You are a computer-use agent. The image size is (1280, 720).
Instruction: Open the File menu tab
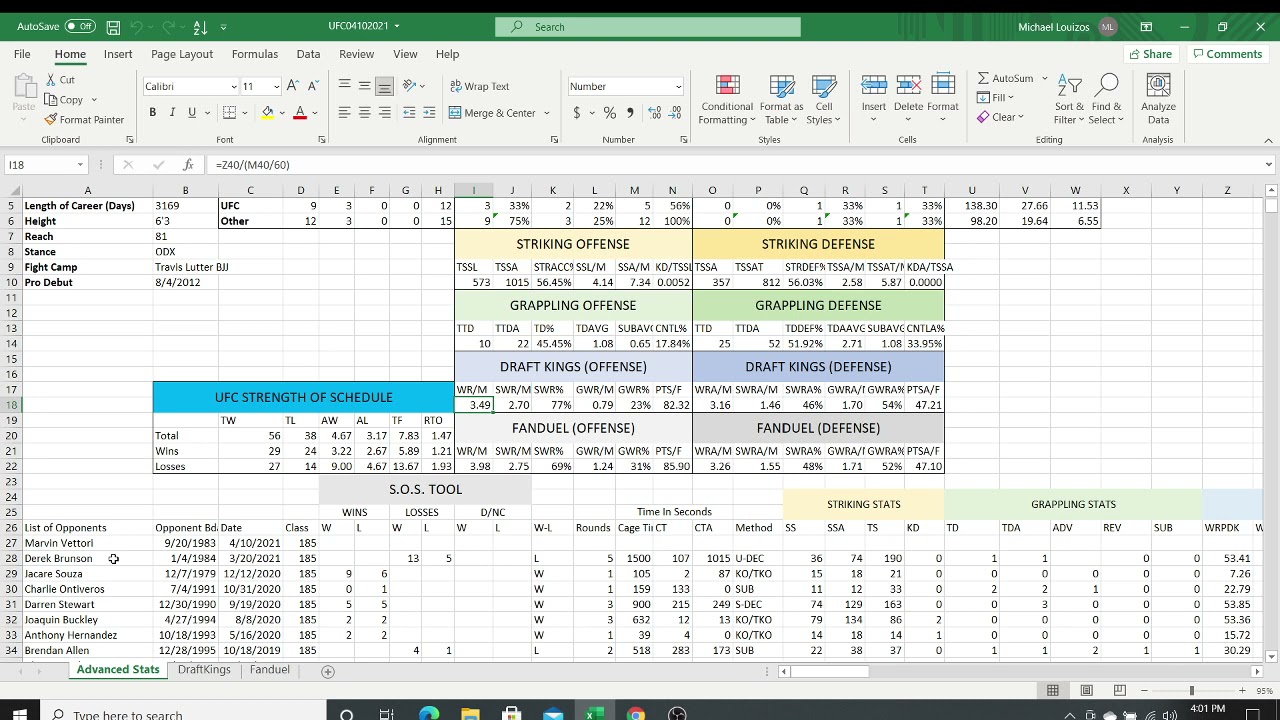pos(22,54)
